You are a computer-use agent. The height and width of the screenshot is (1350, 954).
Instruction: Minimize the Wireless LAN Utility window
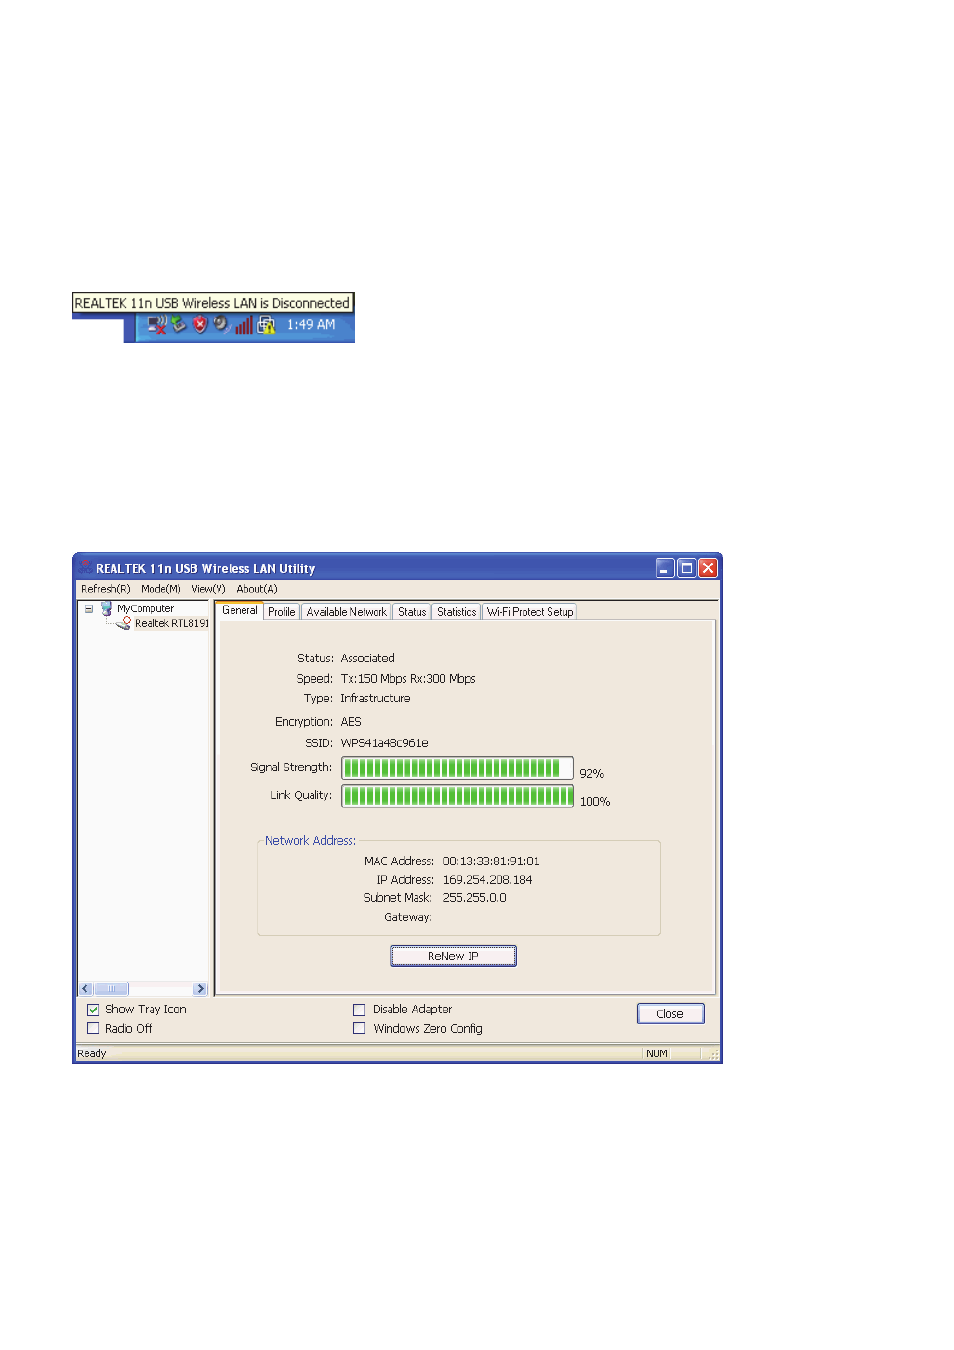coord(665,568)
